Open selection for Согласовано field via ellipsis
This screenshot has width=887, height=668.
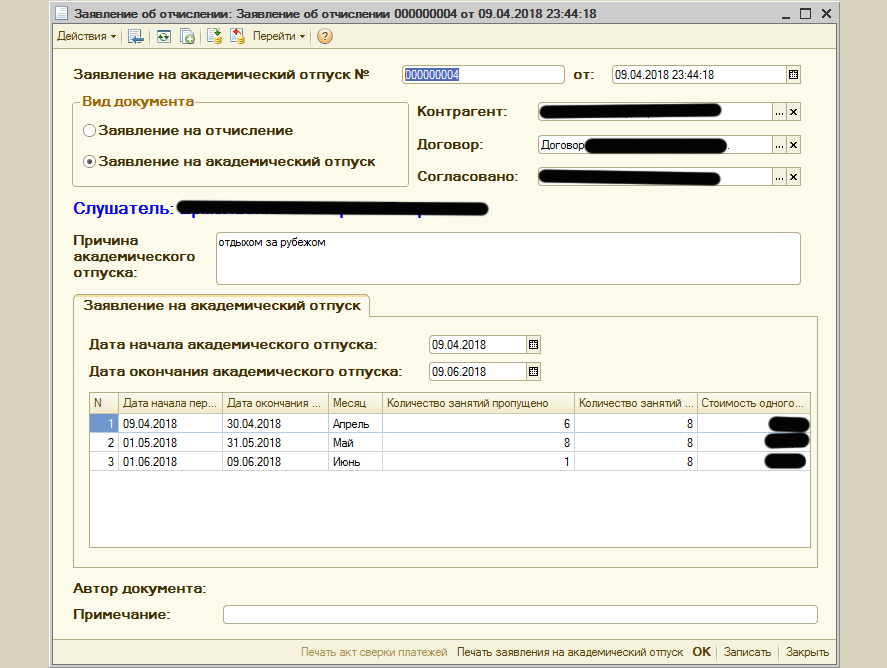click(x=779, y=177)
